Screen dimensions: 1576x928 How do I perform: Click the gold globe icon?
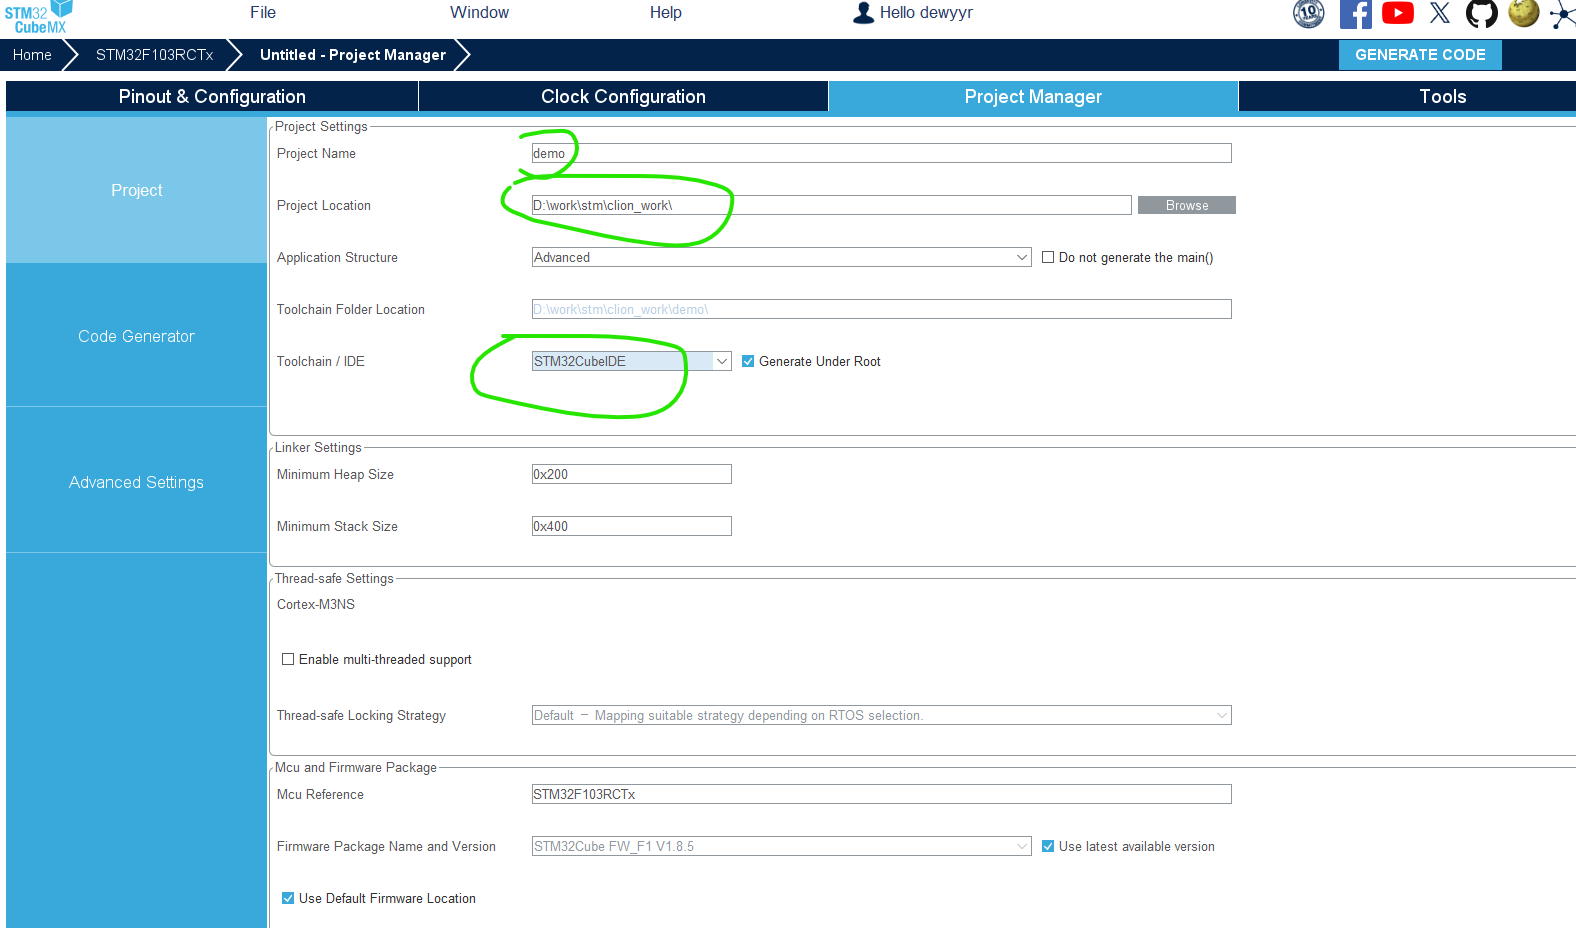(x=1523, y=13)
